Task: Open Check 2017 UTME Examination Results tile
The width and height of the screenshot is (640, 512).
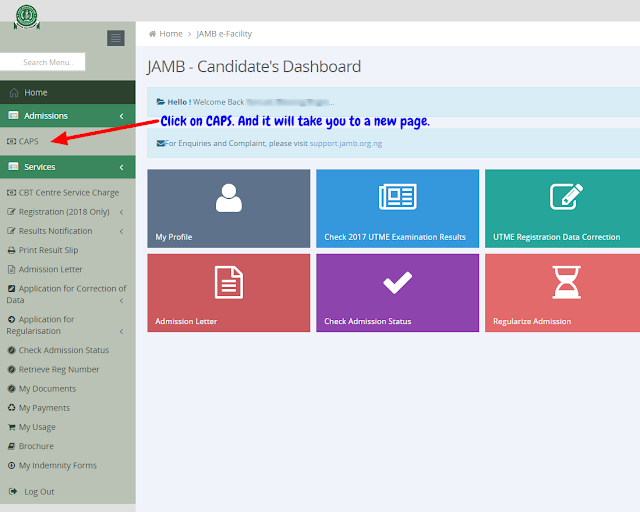Action: (x=397, y=208)
